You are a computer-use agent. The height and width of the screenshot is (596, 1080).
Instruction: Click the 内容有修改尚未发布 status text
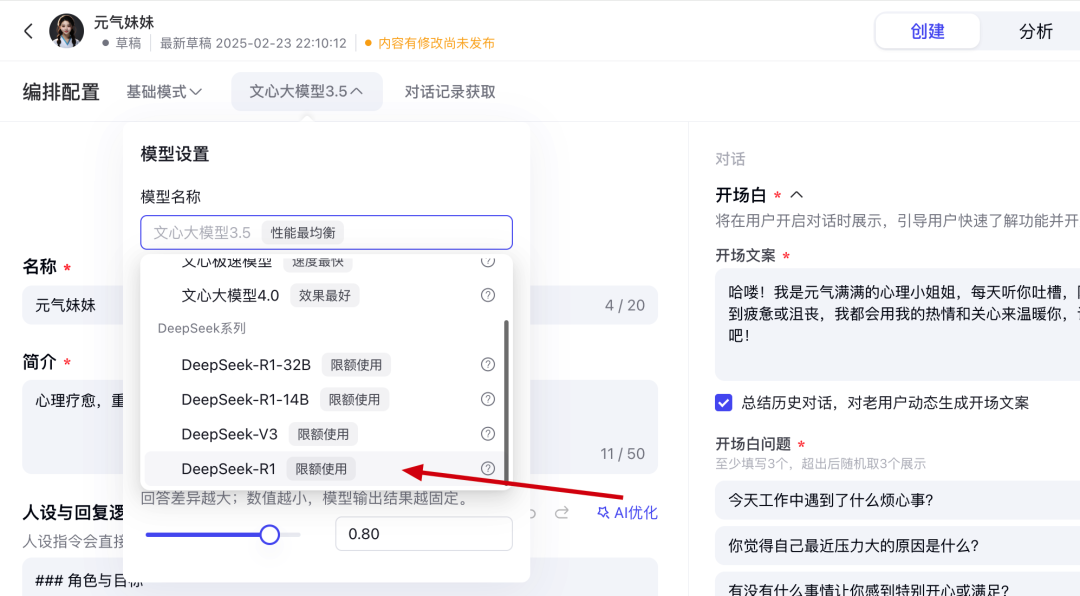(x=436, y=43)
